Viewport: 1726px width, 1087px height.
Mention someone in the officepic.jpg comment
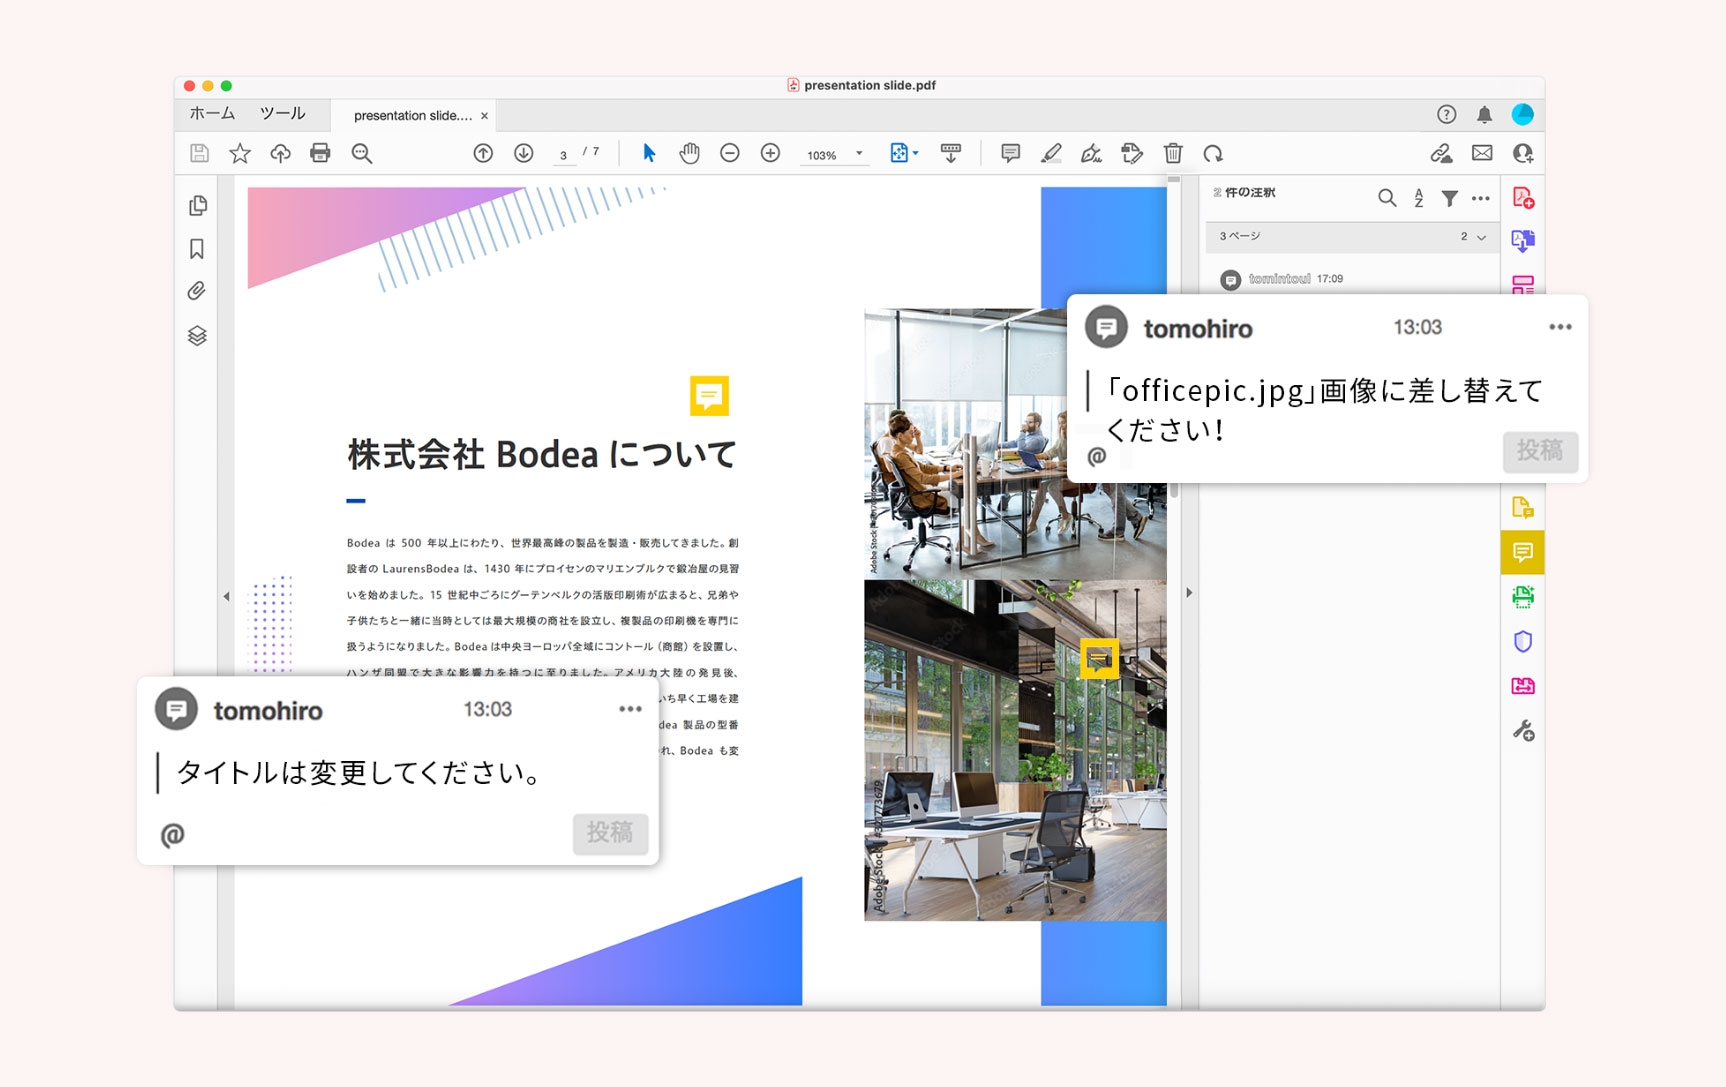[x=1097, y=457]
